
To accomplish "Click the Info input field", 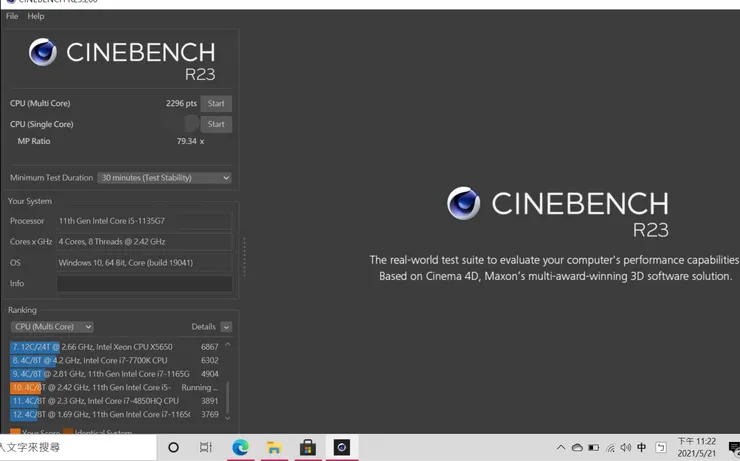I will click(x=144, y=283).
